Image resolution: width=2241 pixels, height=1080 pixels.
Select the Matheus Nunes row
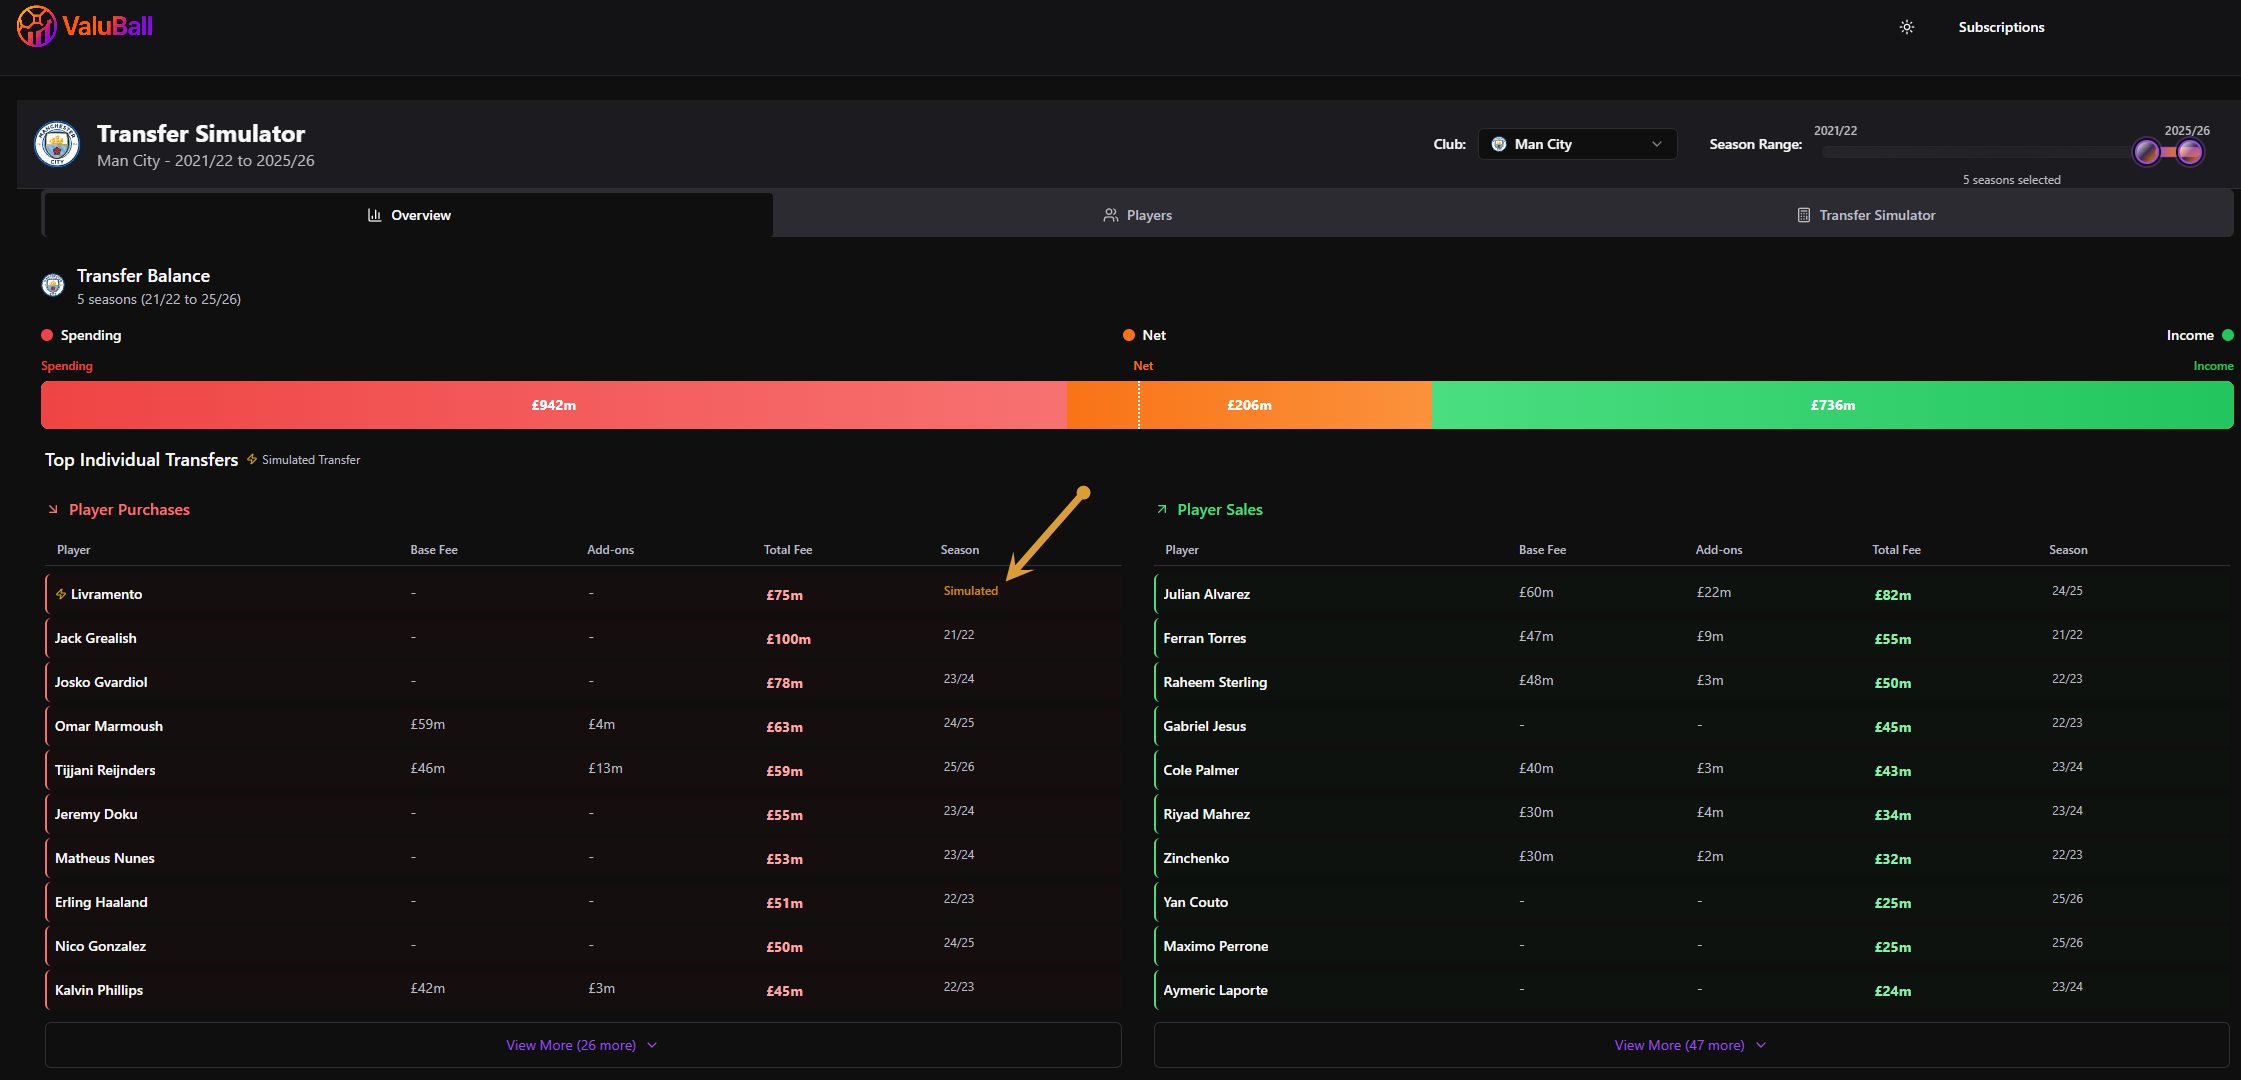pyautogui.click(x=583, y=858)
